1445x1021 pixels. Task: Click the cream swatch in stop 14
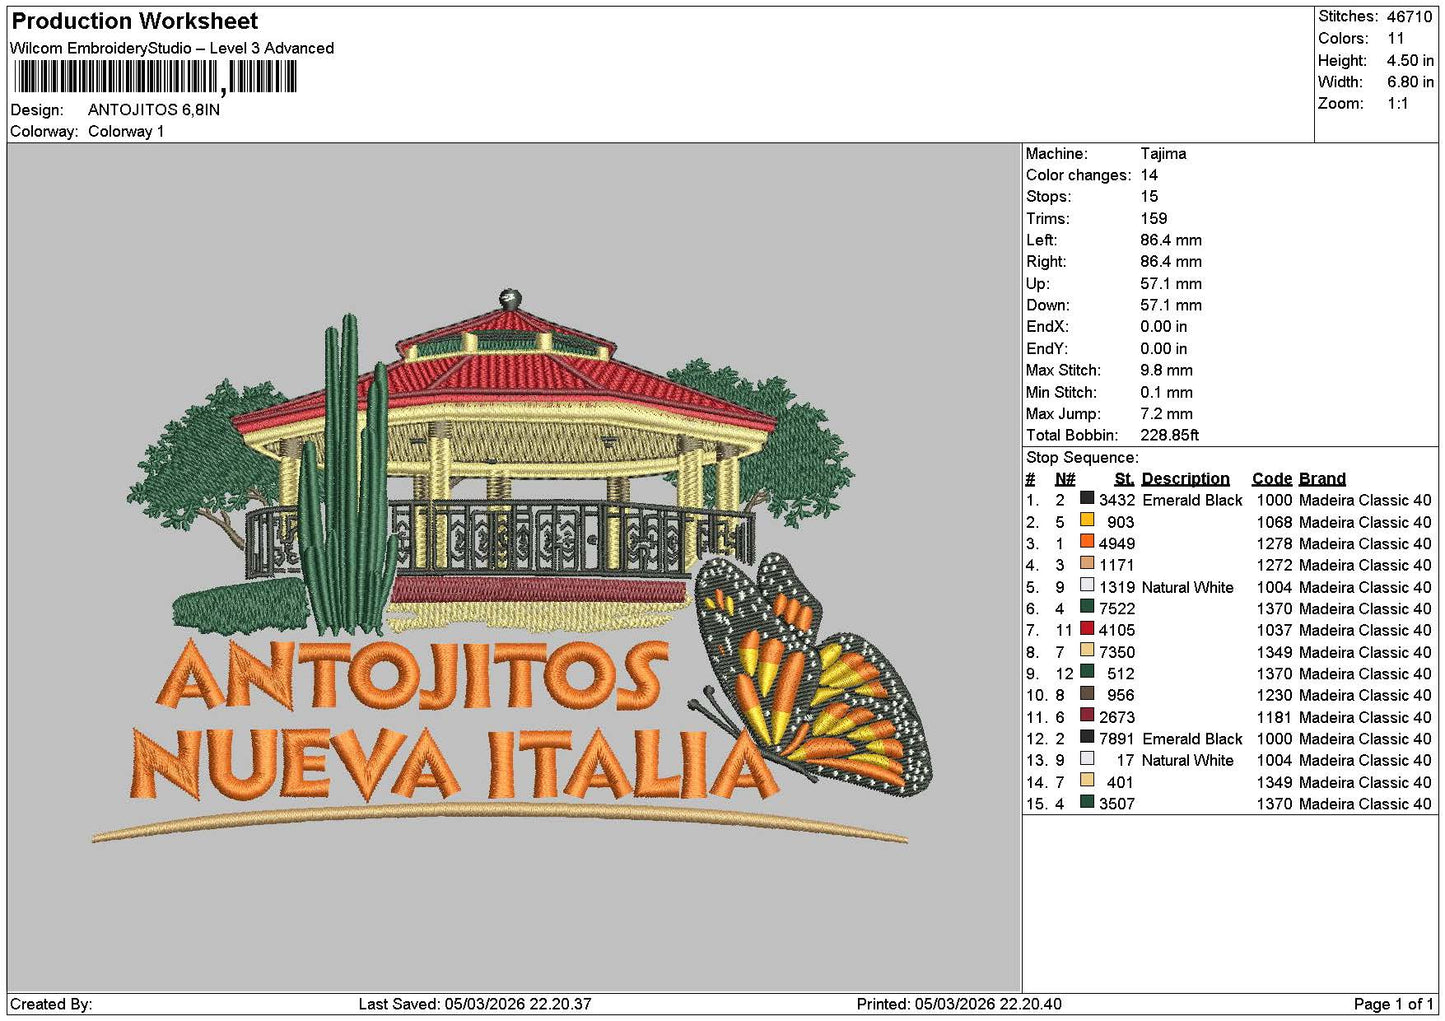tap(1087, 780)
